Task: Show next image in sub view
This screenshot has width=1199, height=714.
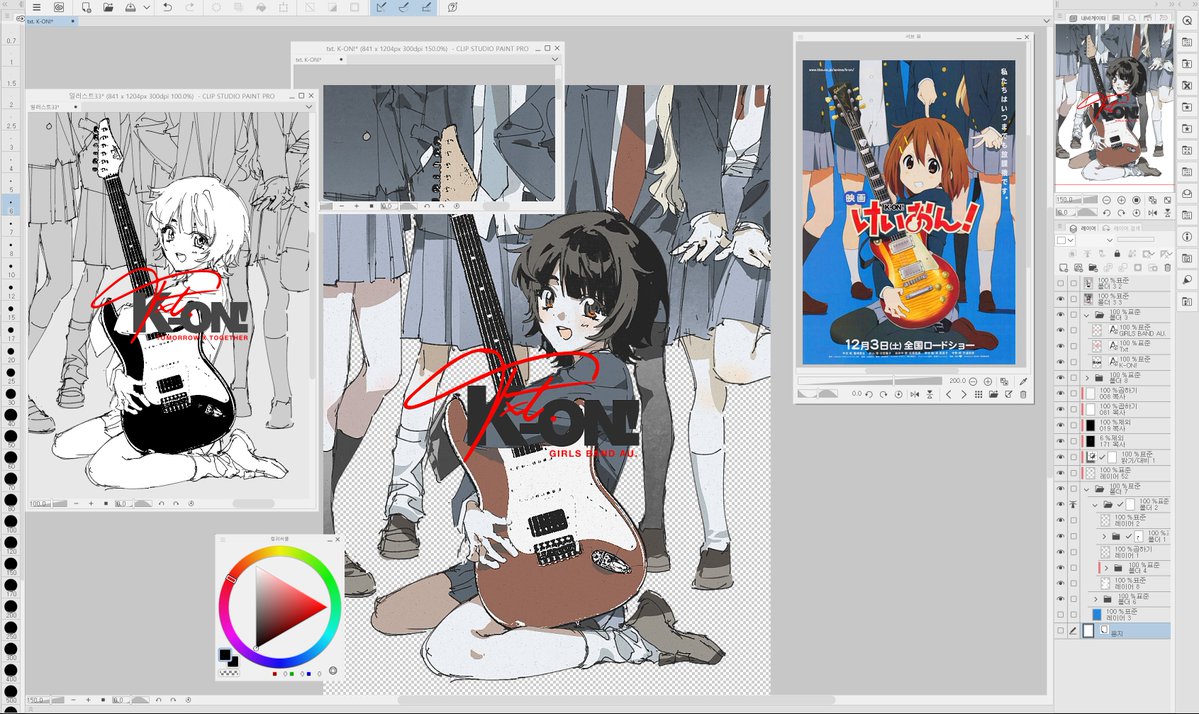Action: [x=963, y=394]
